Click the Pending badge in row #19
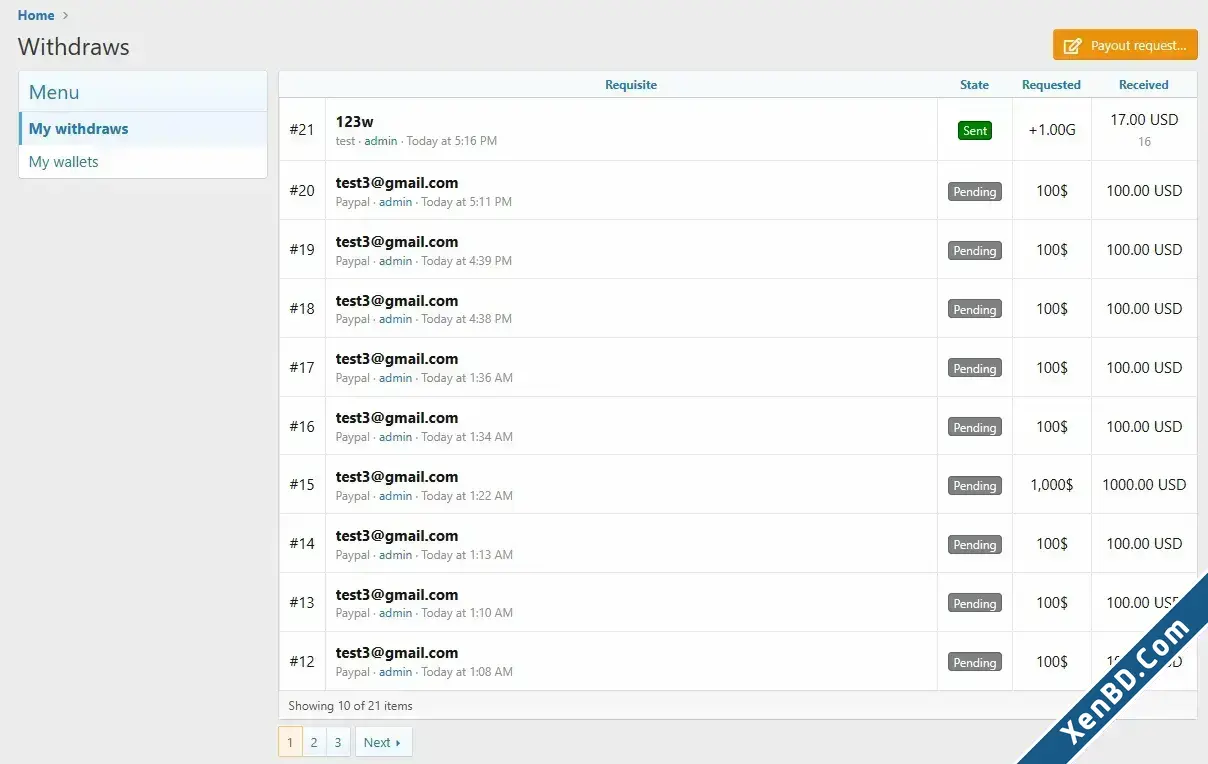This screenshot has width=1208, height=764. point(975,251)
